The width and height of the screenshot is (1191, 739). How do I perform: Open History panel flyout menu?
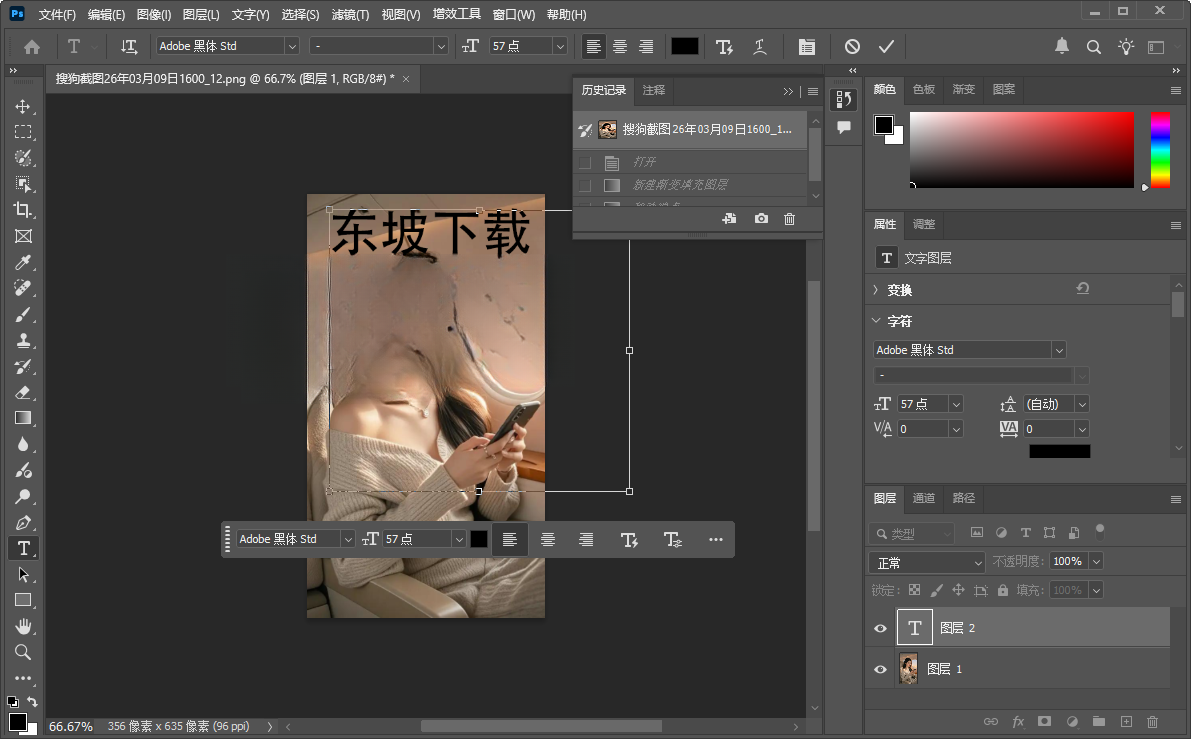click(813, 91)
